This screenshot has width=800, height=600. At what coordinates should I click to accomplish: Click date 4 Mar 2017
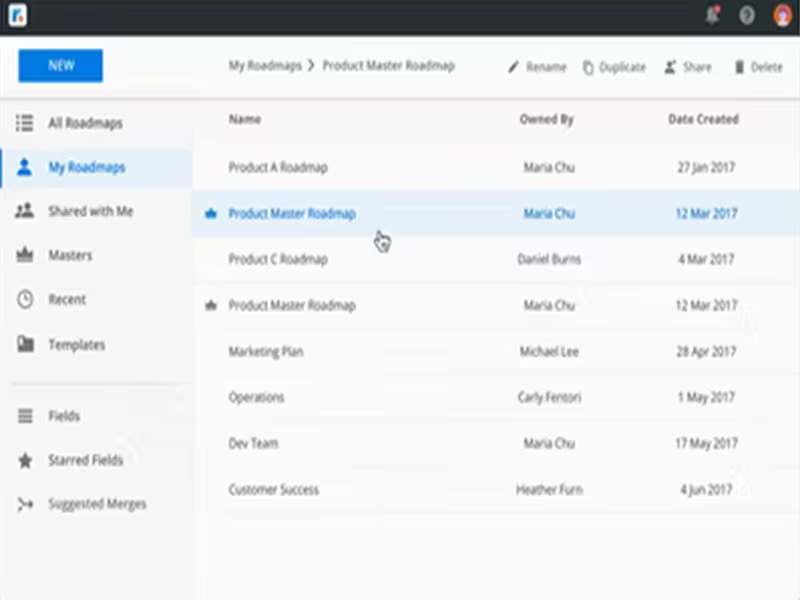[706, 259]
